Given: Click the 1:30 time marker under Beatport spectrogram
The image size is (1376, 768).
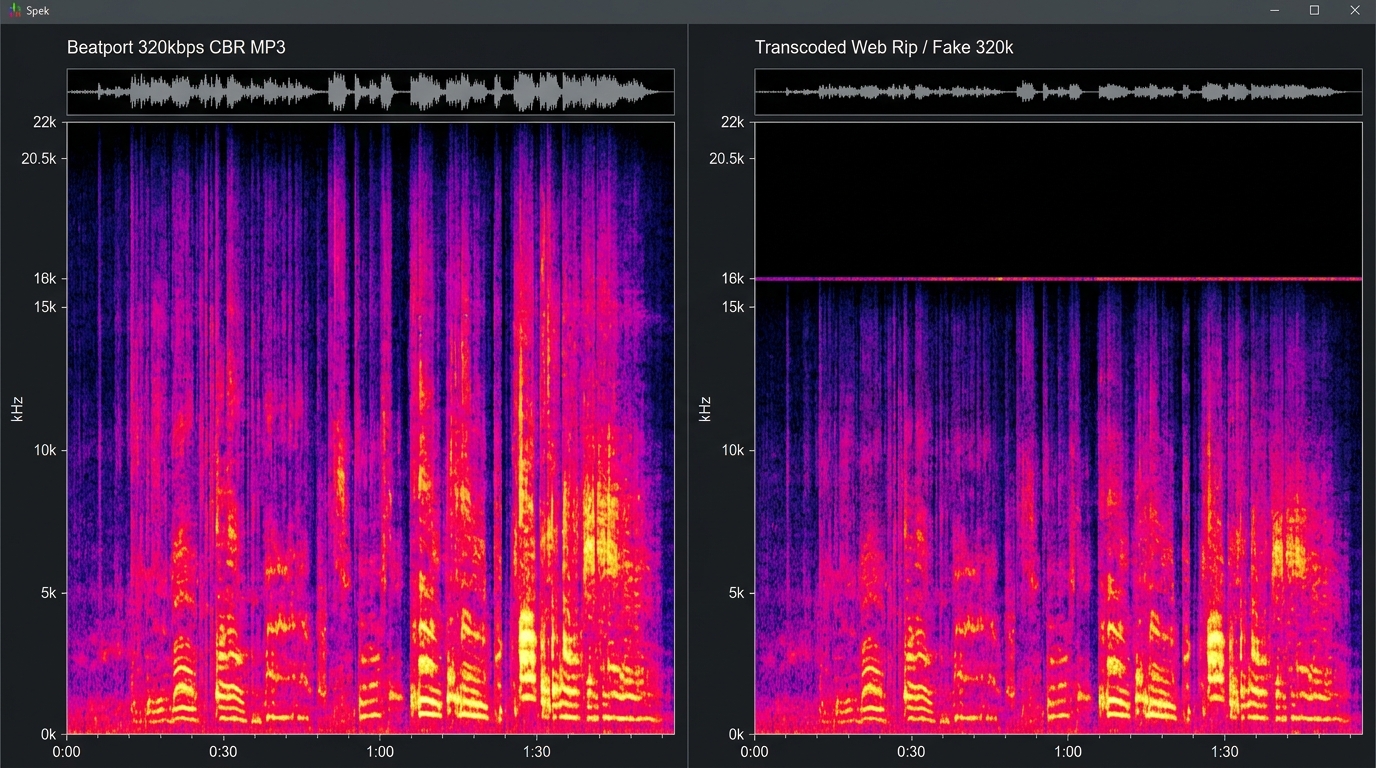Looking at the screenshot, I should click(537, 752).
